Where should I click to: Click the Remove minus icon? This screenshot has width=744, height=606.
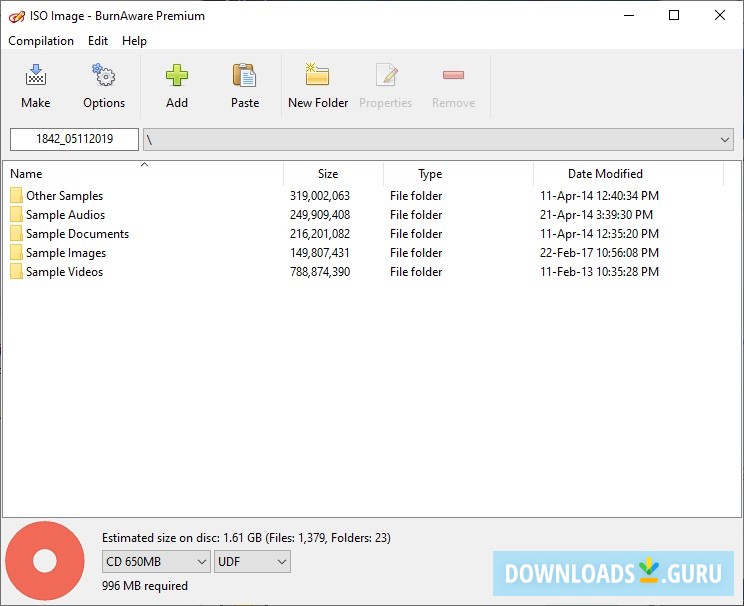(x=453, y=75)
